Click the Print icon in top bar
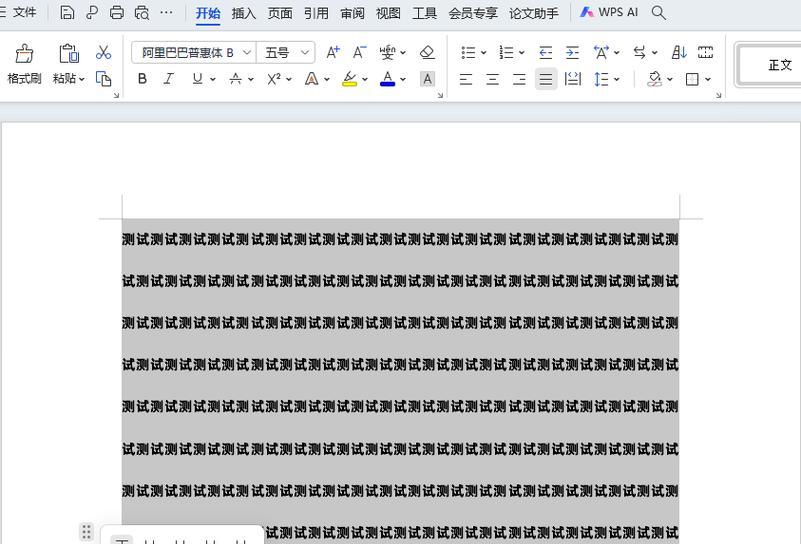Viewport: 801px width, 544px height. pyautogui.click(x=116, y=12)
